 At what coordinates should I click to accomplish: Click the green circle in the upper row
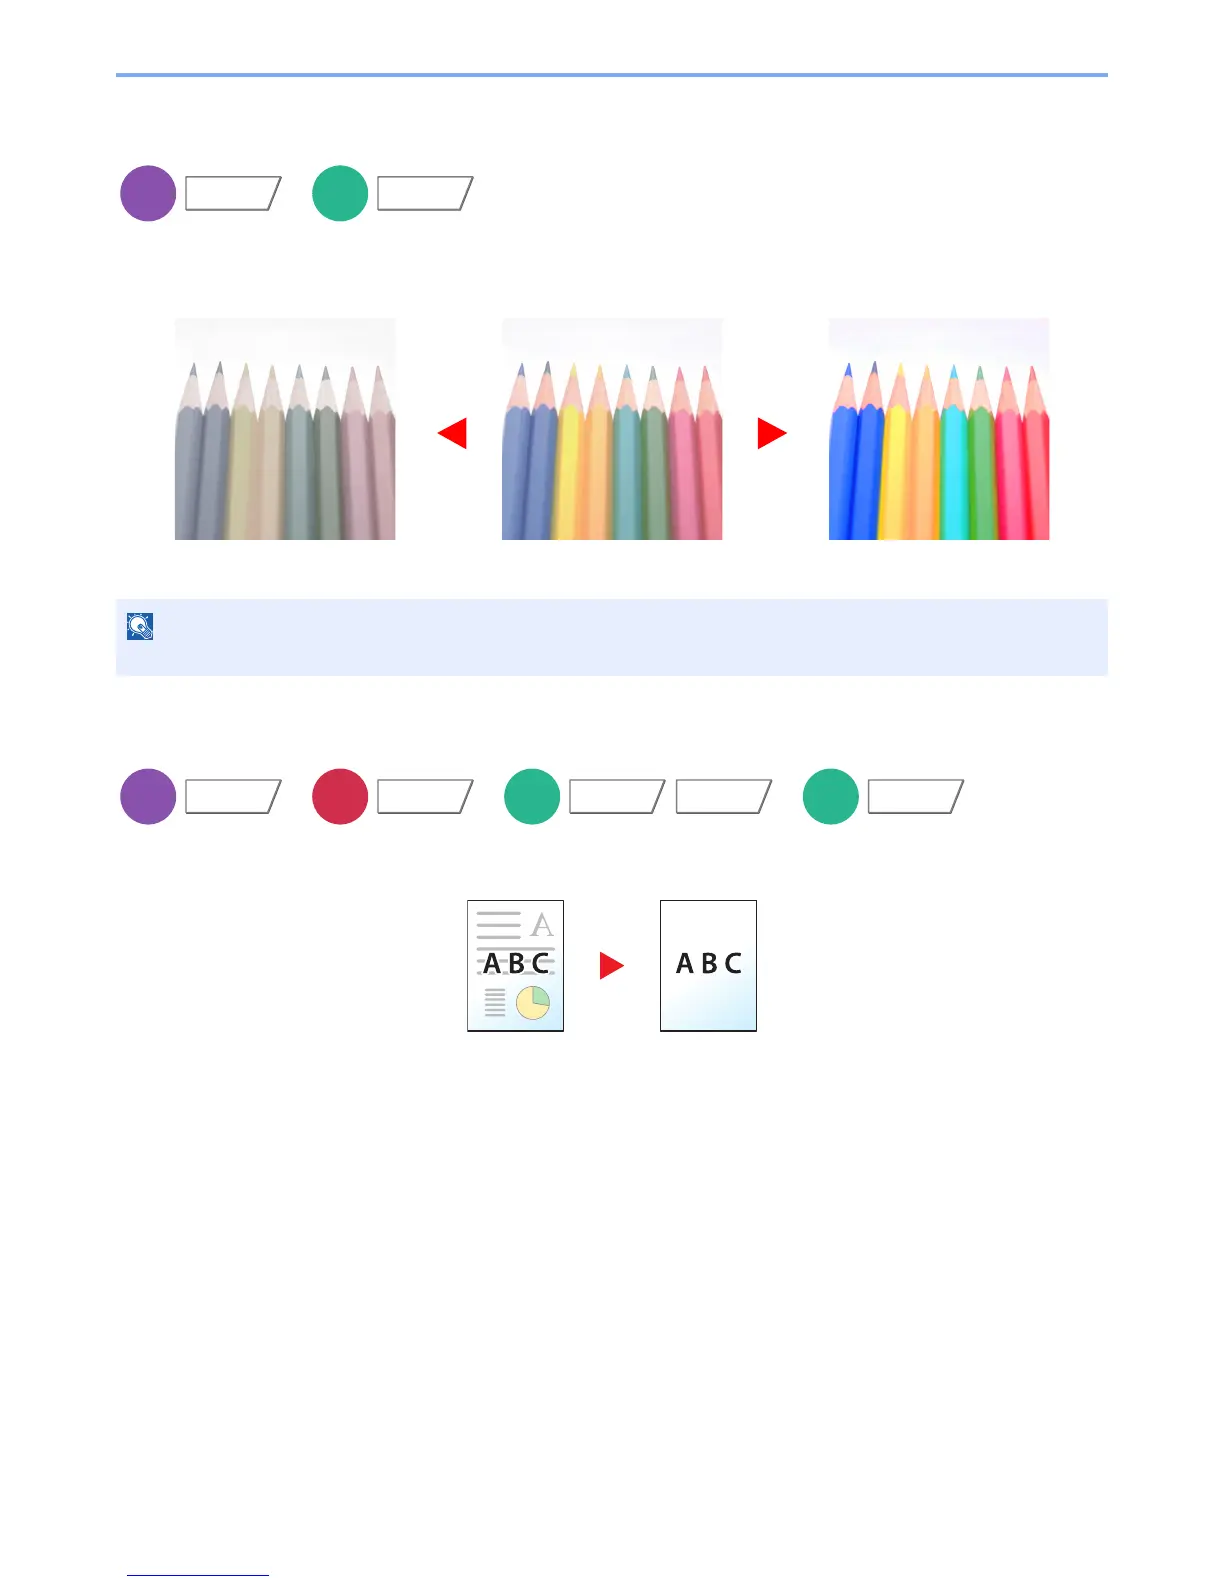click(340, 193)
